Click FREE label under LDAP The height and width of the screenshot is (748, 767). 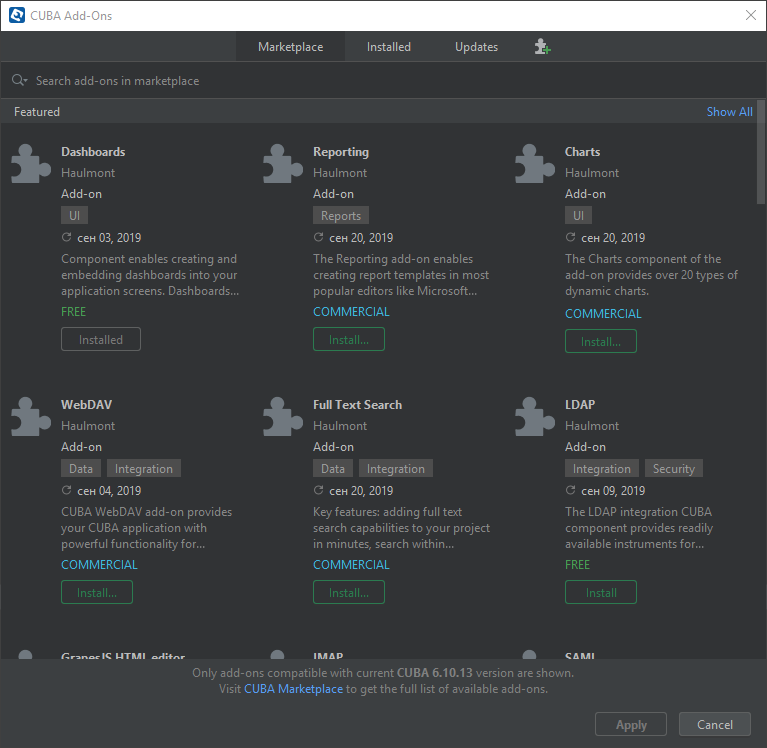(577, 565)
